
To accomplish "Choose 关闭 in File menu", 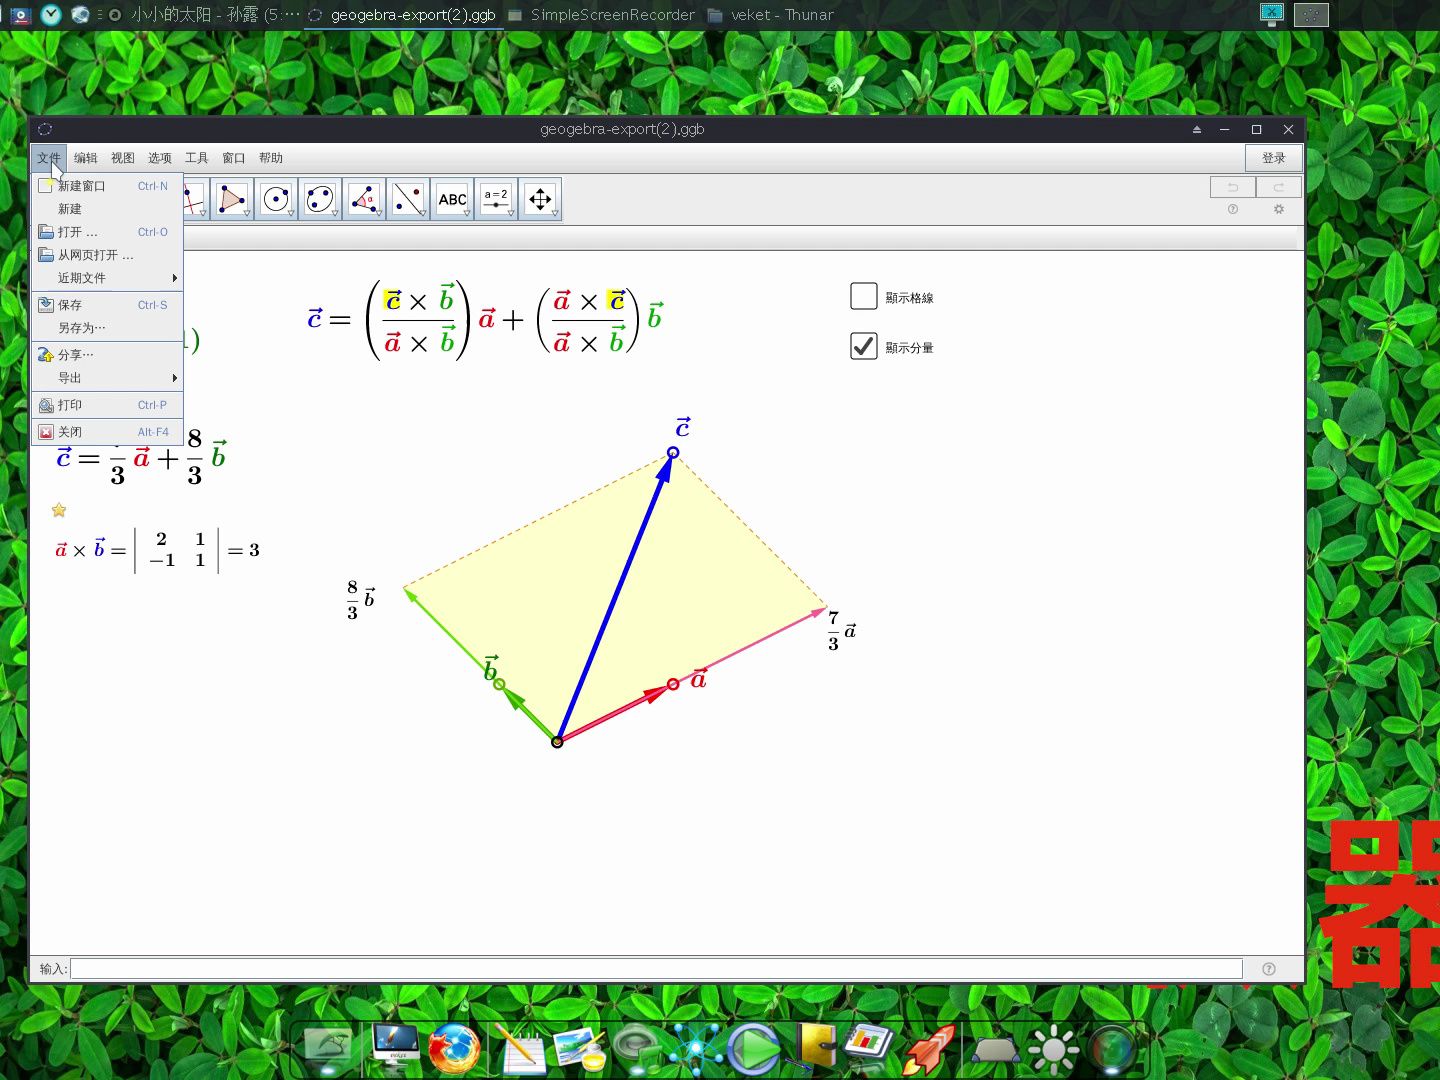I will coord(108,432).
